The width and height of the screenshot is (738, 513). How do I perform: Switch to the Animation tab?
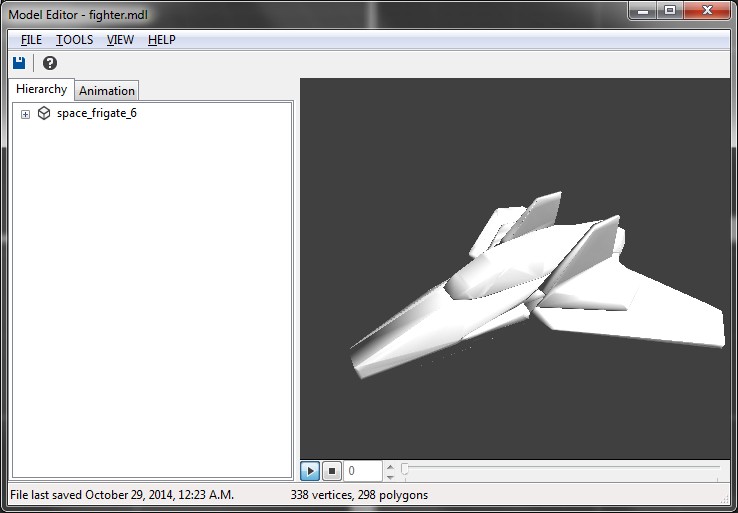(x=107, y=90)
